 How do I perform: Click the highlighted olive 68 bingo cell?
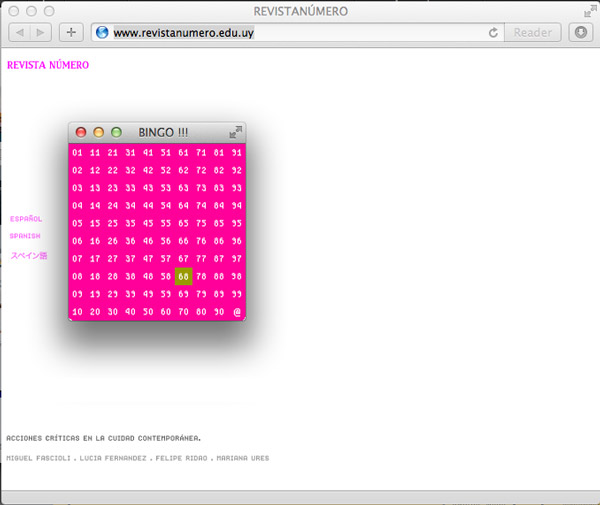183,276
